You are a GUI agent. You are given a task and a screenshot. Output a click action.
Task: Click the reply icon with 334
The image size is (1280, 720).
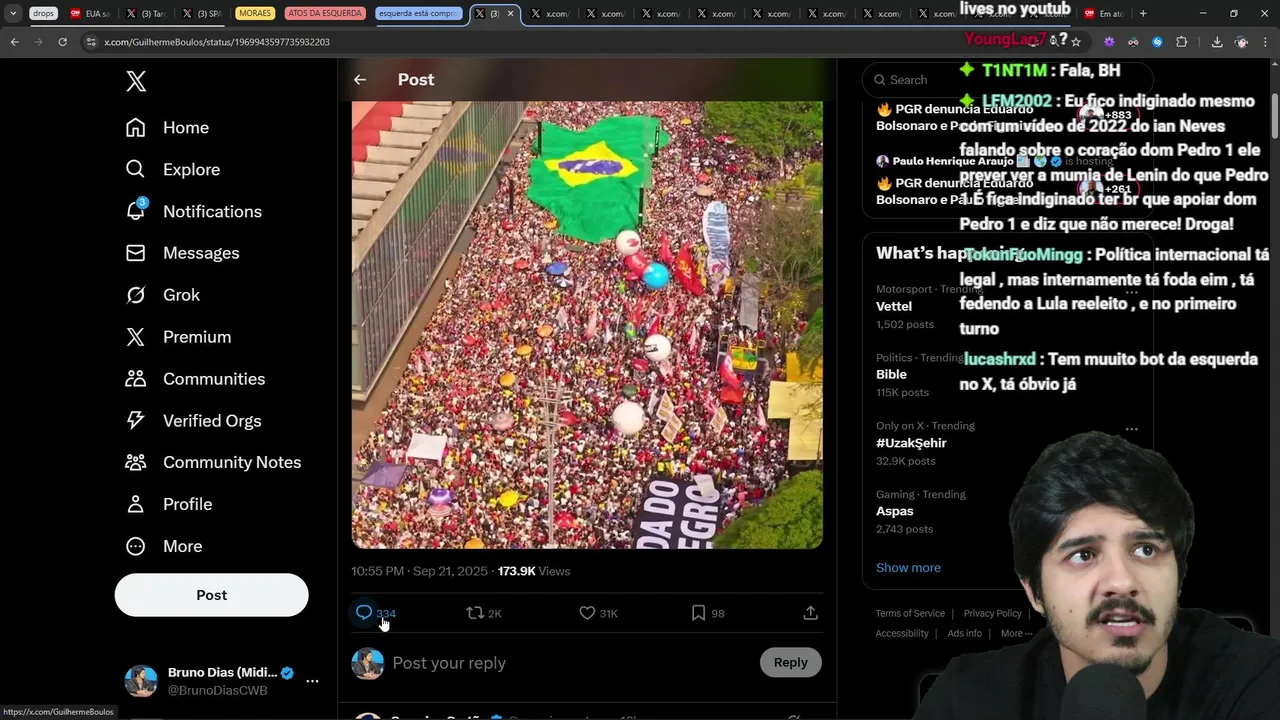point(376,613)
